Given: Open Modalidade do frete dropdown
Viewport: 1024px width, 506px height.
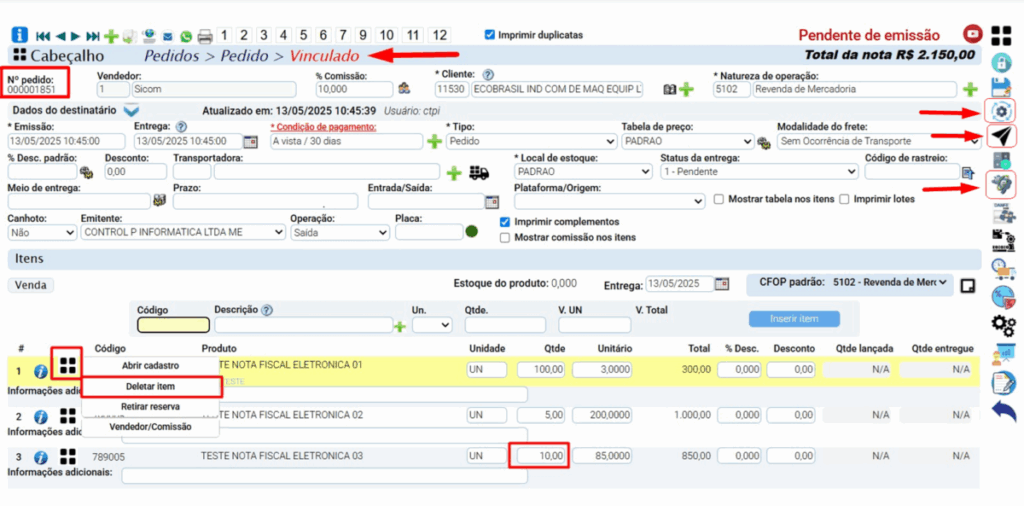Looking at the screenshot, I should point(879,141).
